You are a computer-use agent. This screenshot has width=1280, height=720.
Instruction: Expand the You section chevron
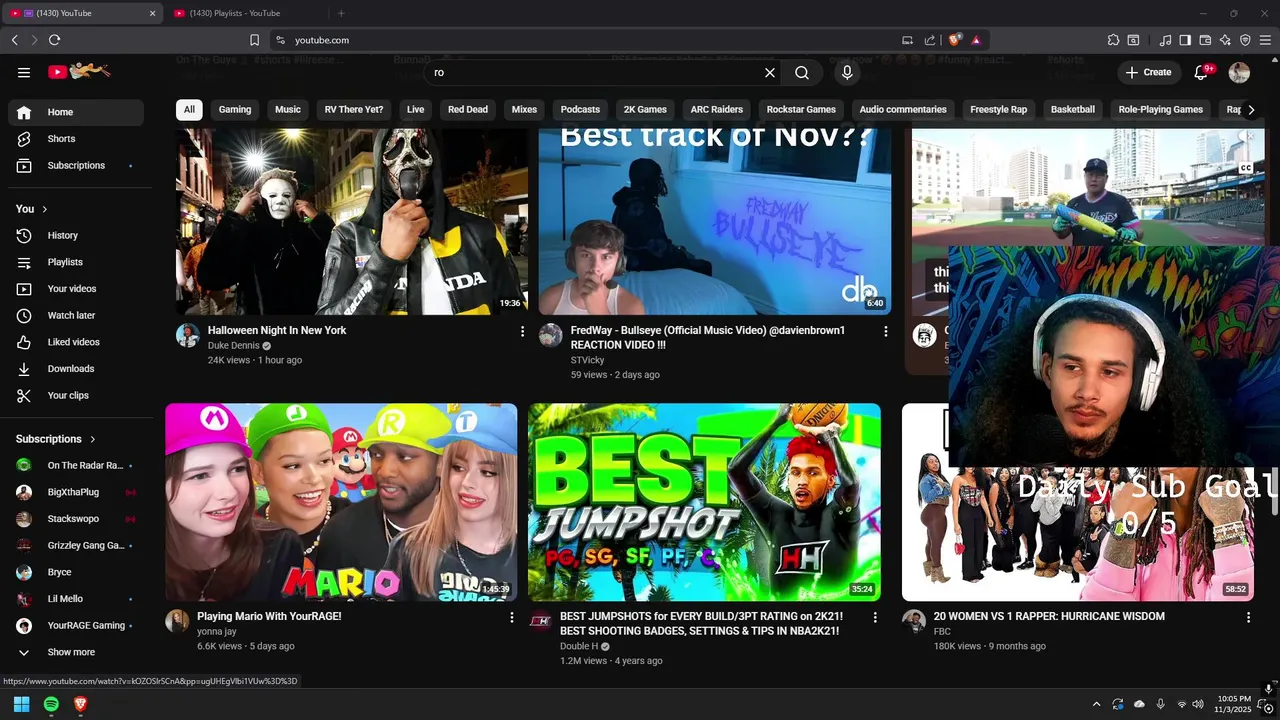44,209
